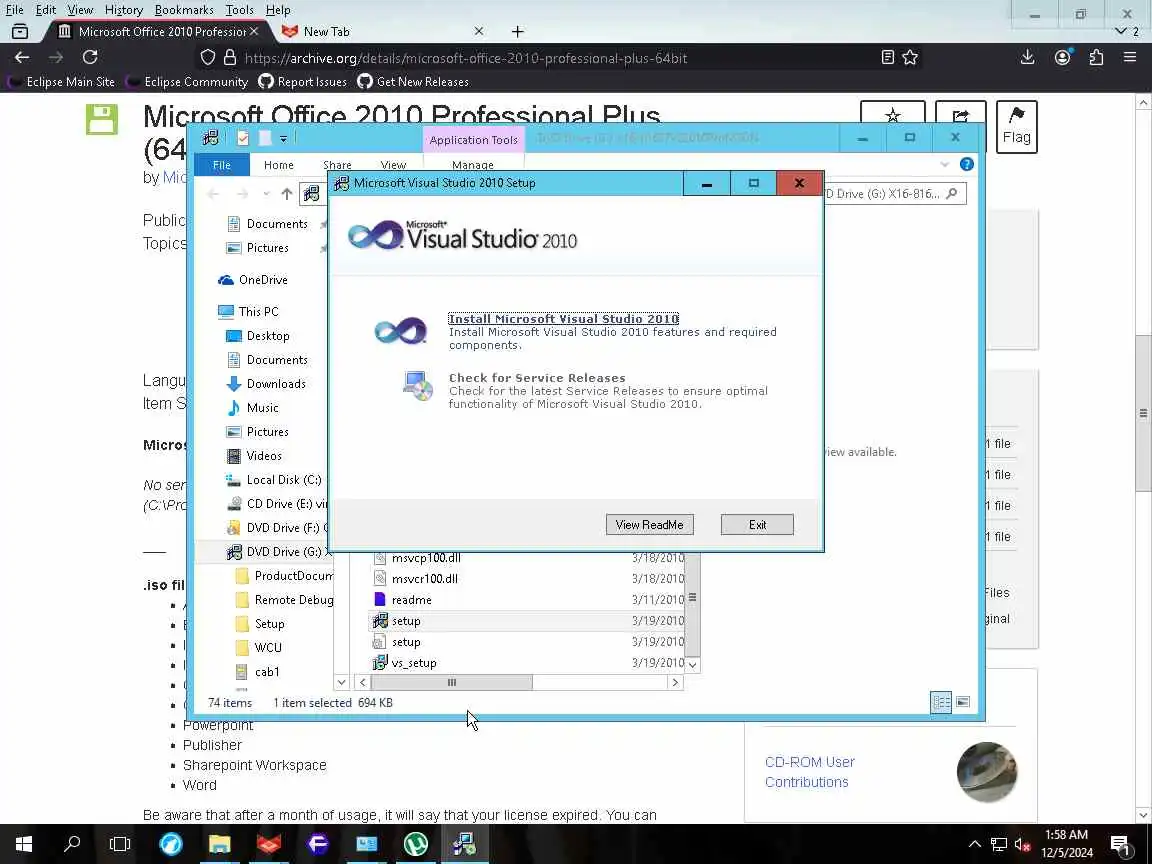This screenshot has height=864, width=1152.
Task: Click Explorer search box for DVD Drive
Action: pos(893,194)
